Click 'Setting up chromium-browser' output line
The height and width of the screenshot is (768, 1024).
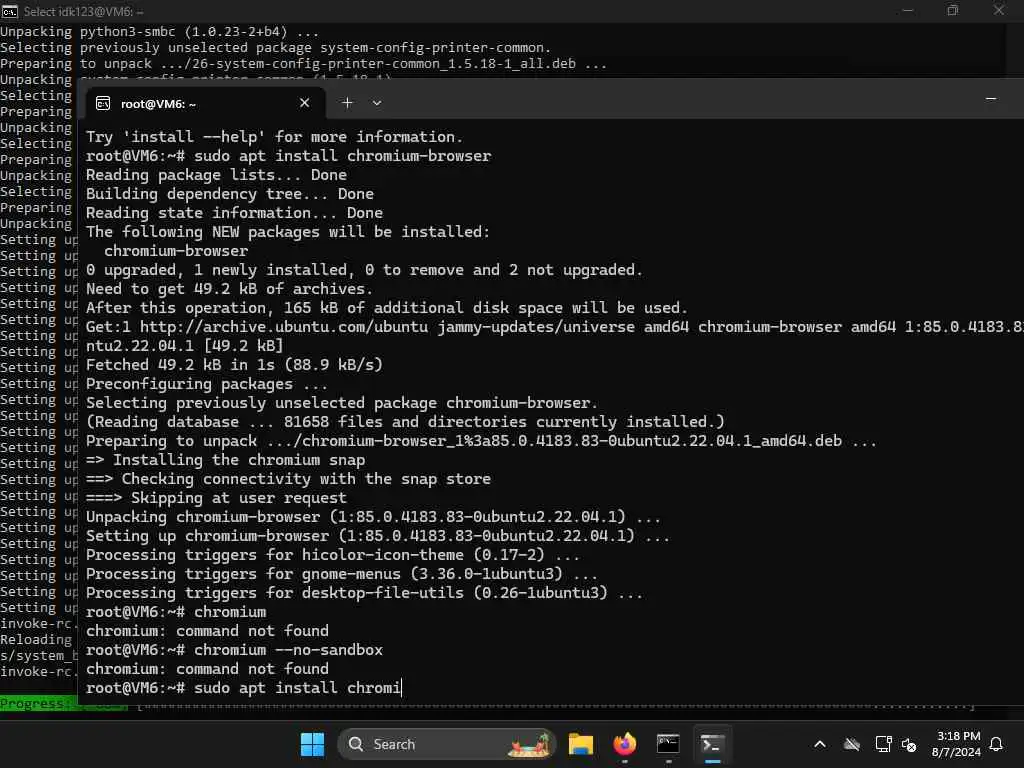pyautogui.click(x=377, y=536)
